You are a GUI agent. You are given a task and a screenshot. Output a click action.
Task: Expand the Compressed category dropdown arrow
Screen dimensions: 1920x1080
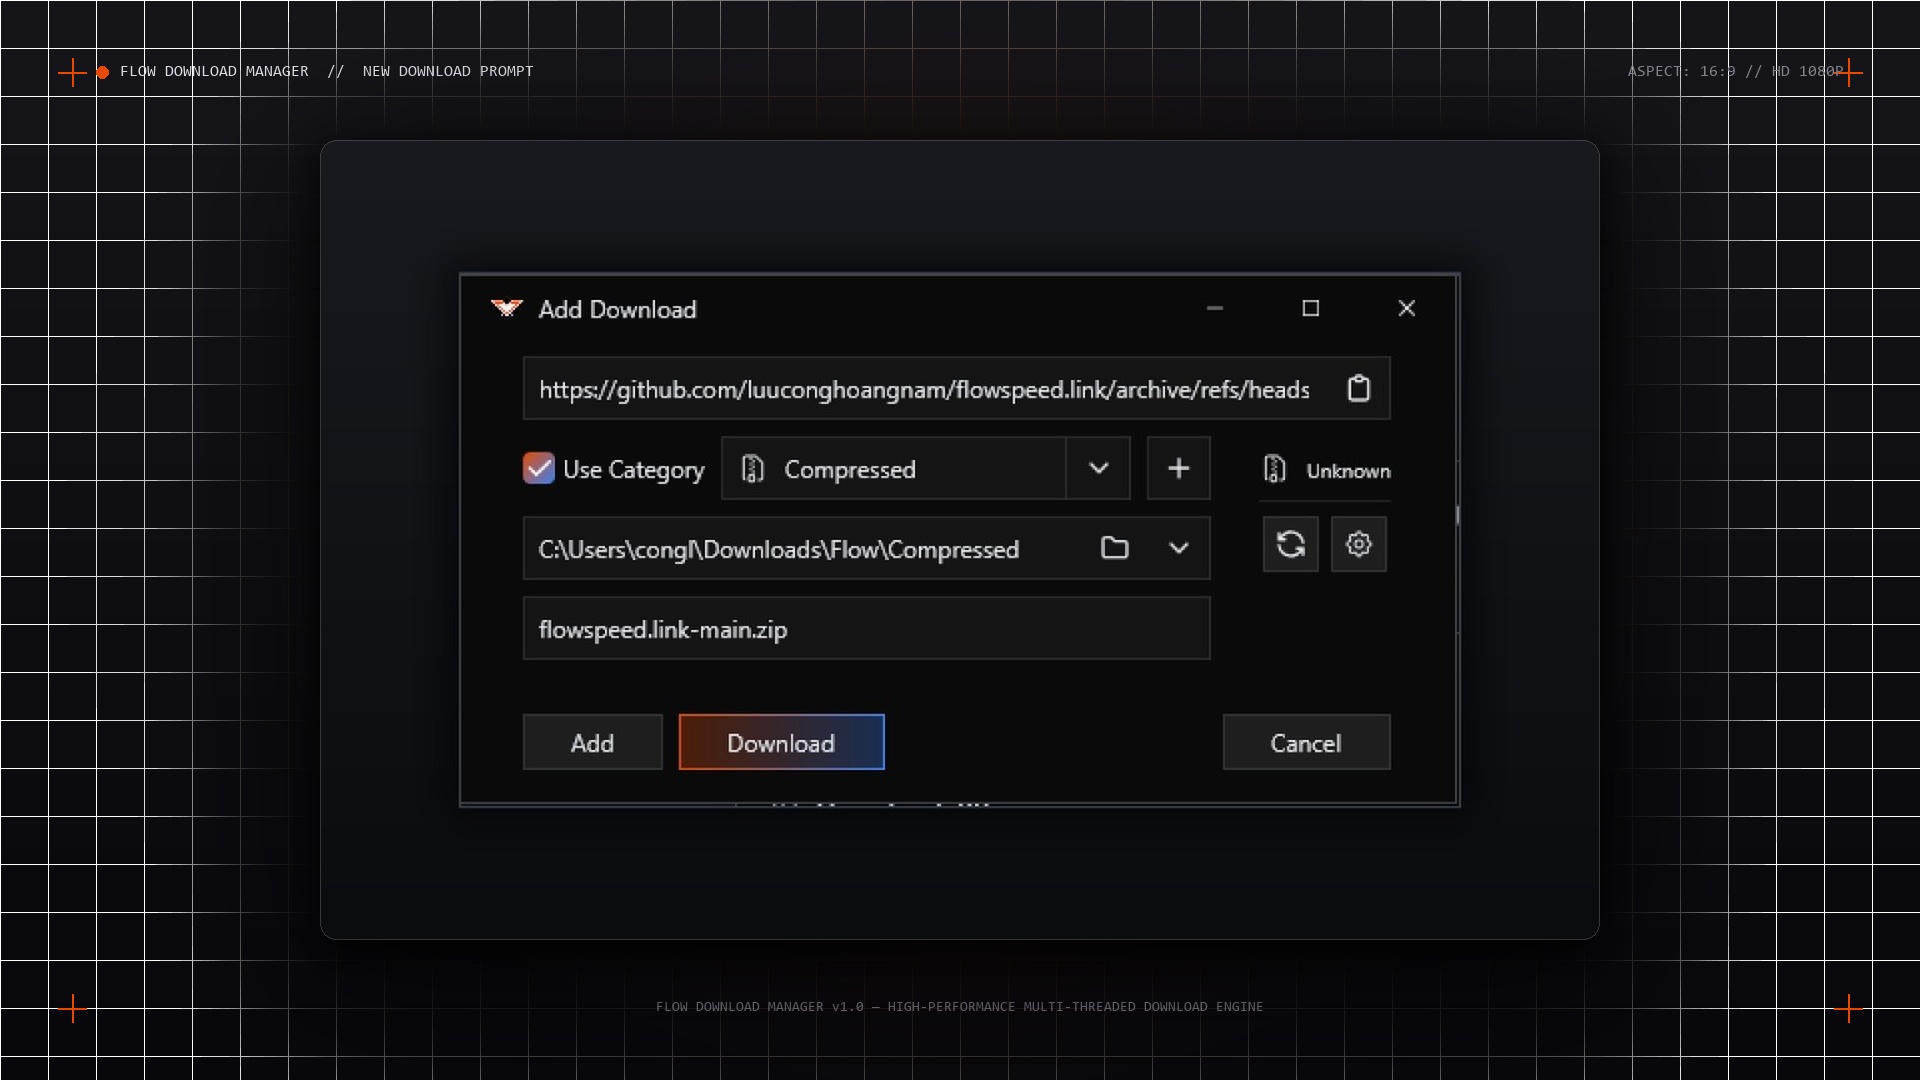1098,468
